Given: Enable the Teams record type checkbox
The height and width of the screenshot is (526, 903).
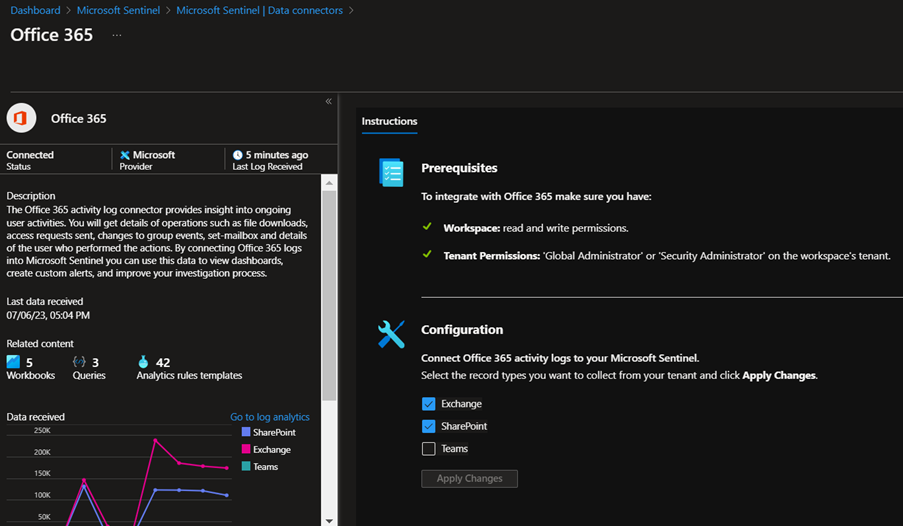Looking at the screenshot, I should click(x=428, y=449).
